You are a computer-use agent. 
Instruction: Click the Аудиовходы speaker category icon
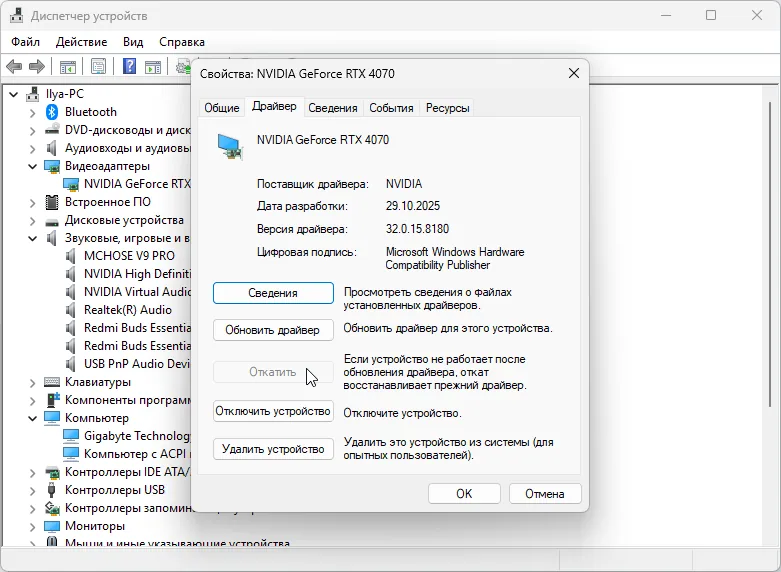[x=51, y=148]
